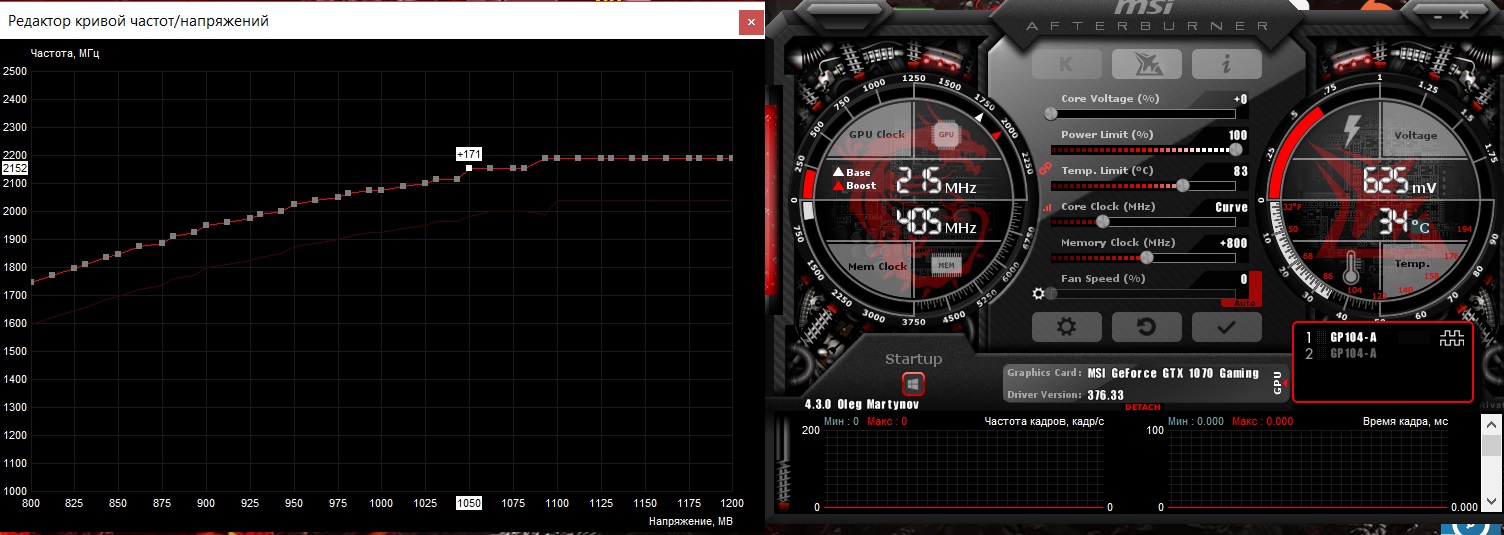Viewport: 1504px width, 535px height.
Task: Click the Core Voltage +0 value
Action: (1240, 99)
